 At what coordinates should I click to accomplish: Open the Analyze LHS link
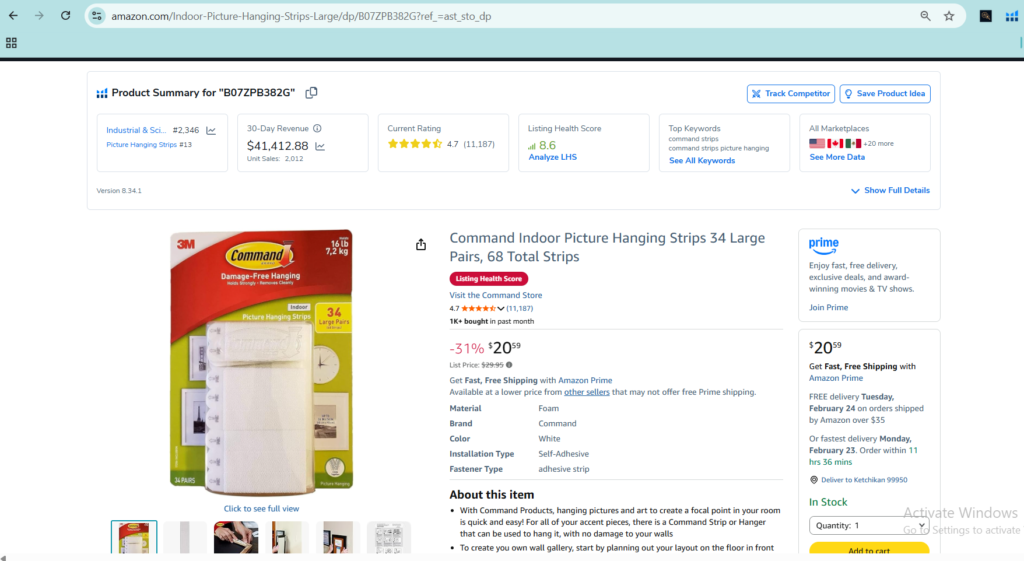pos(552,157)
